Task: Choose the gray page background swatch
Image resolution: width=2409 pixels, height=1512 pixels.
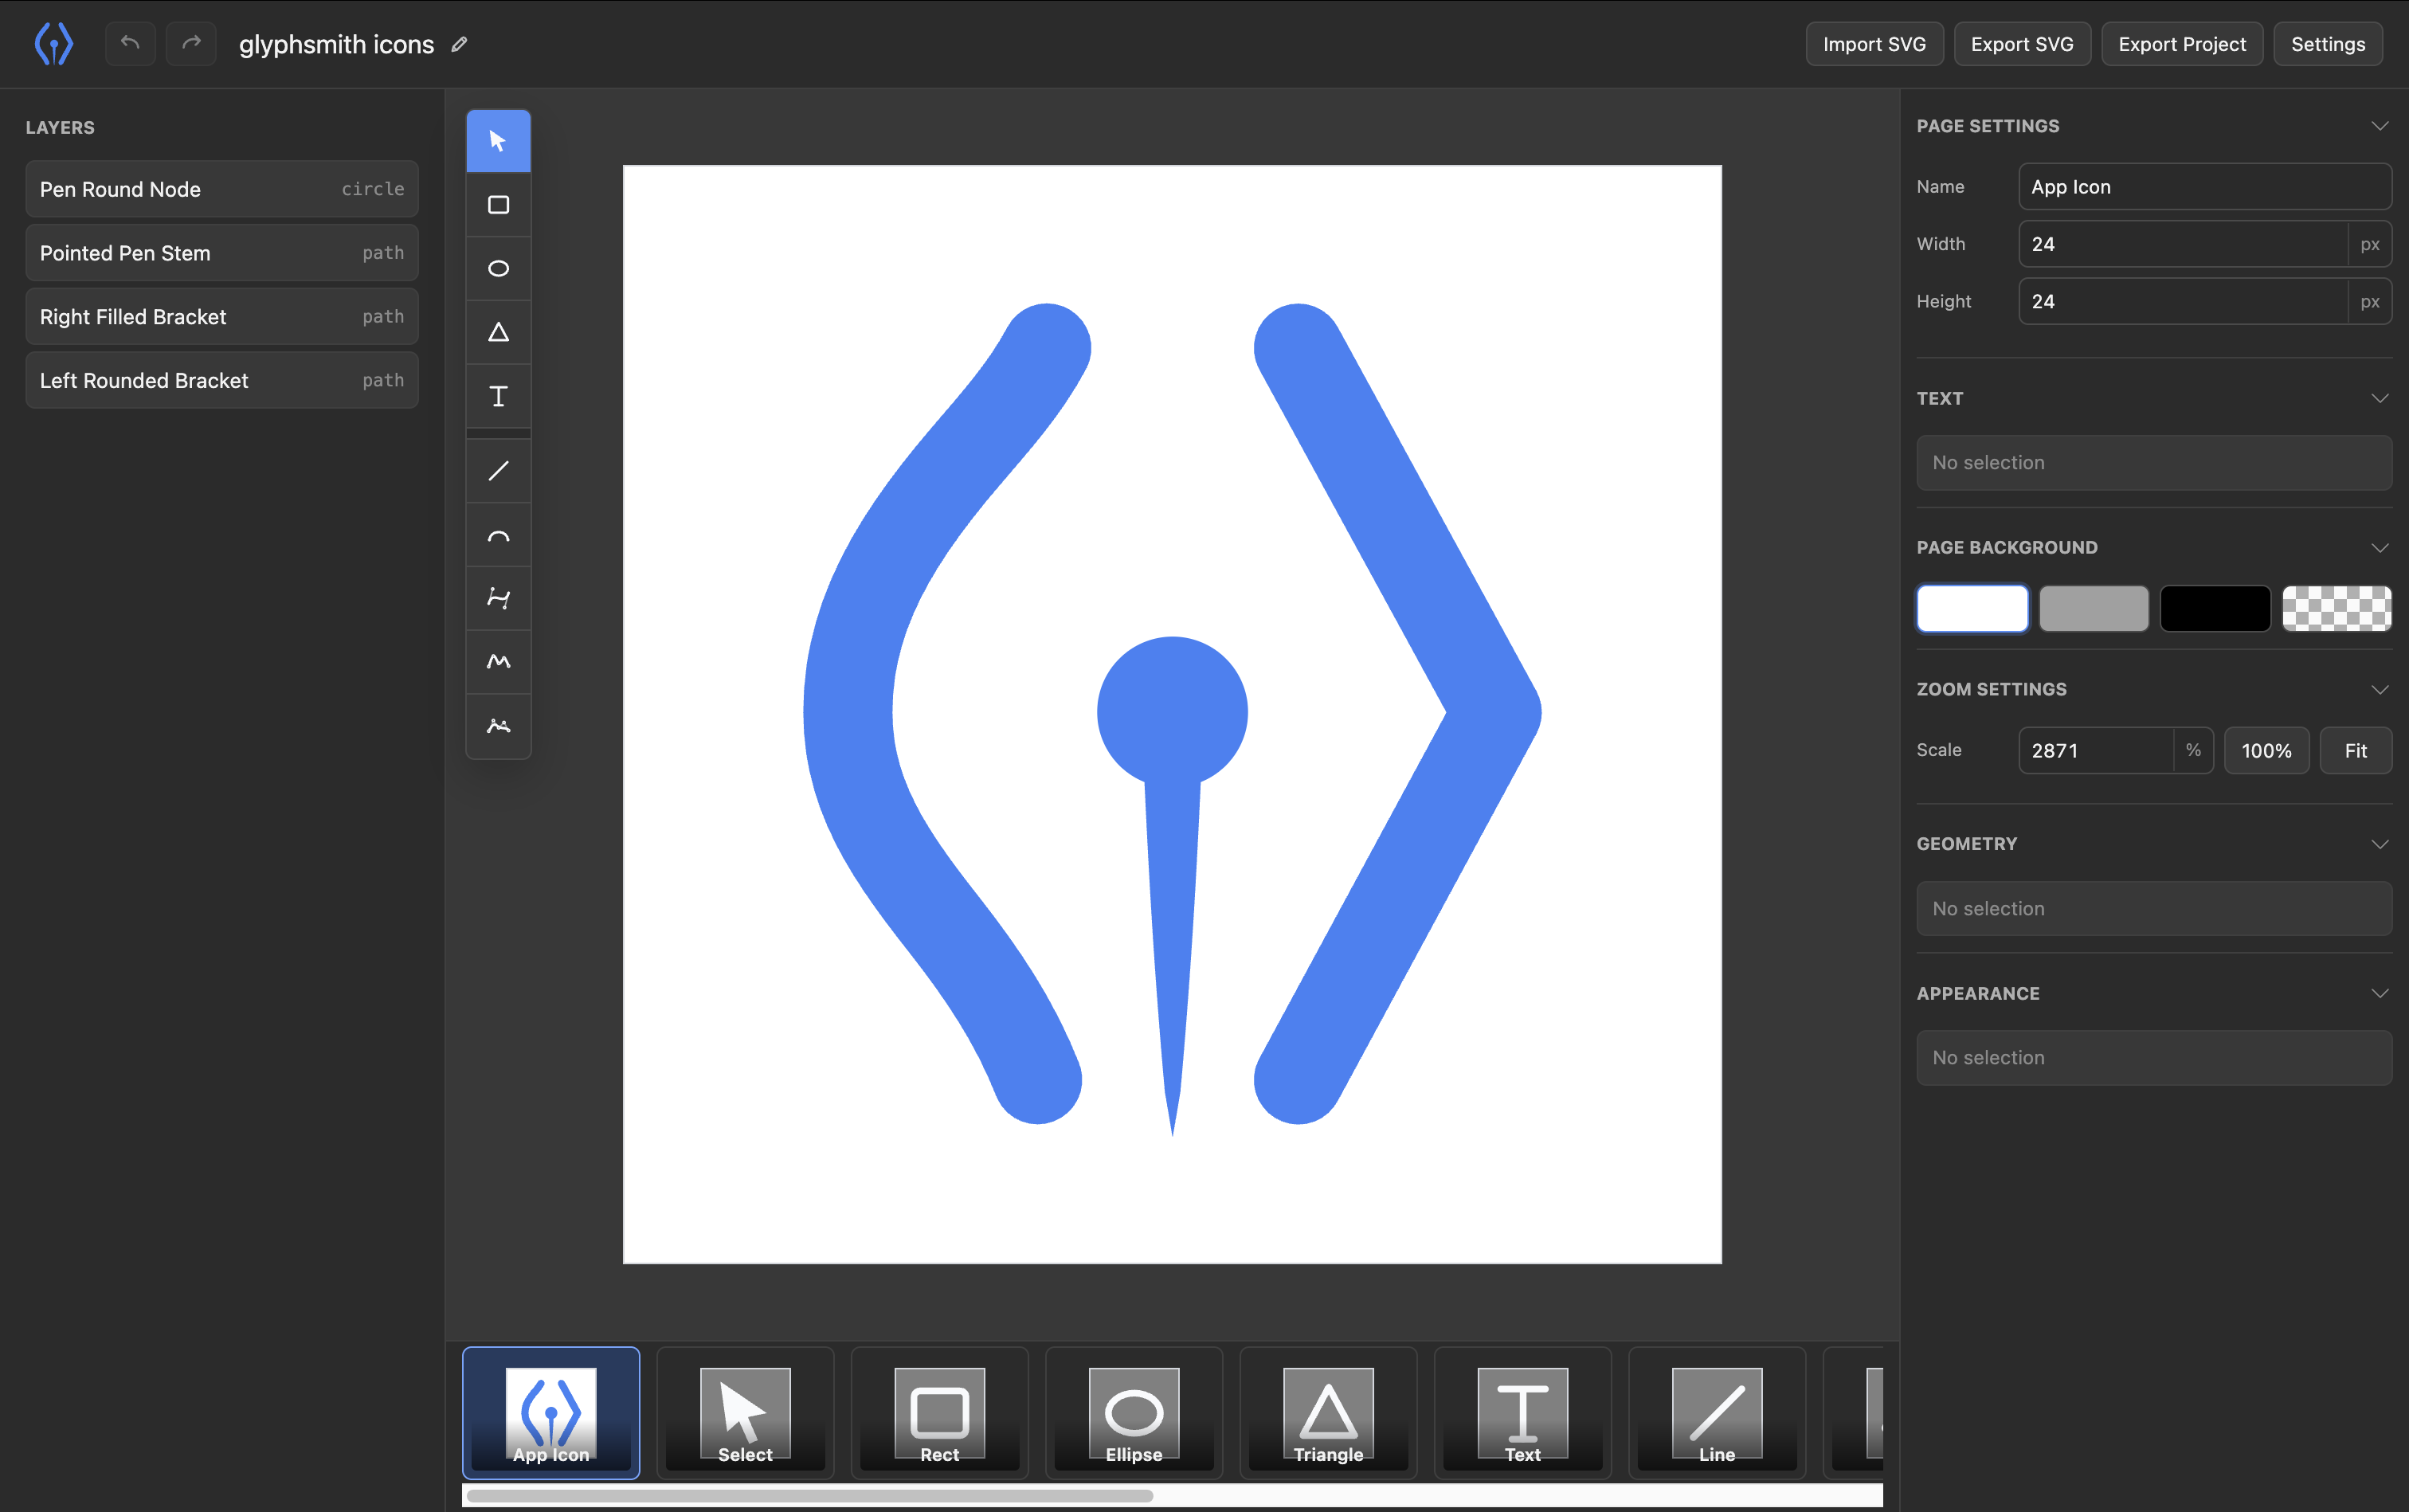Action: pyautogui.click(x=2094, y=608)
